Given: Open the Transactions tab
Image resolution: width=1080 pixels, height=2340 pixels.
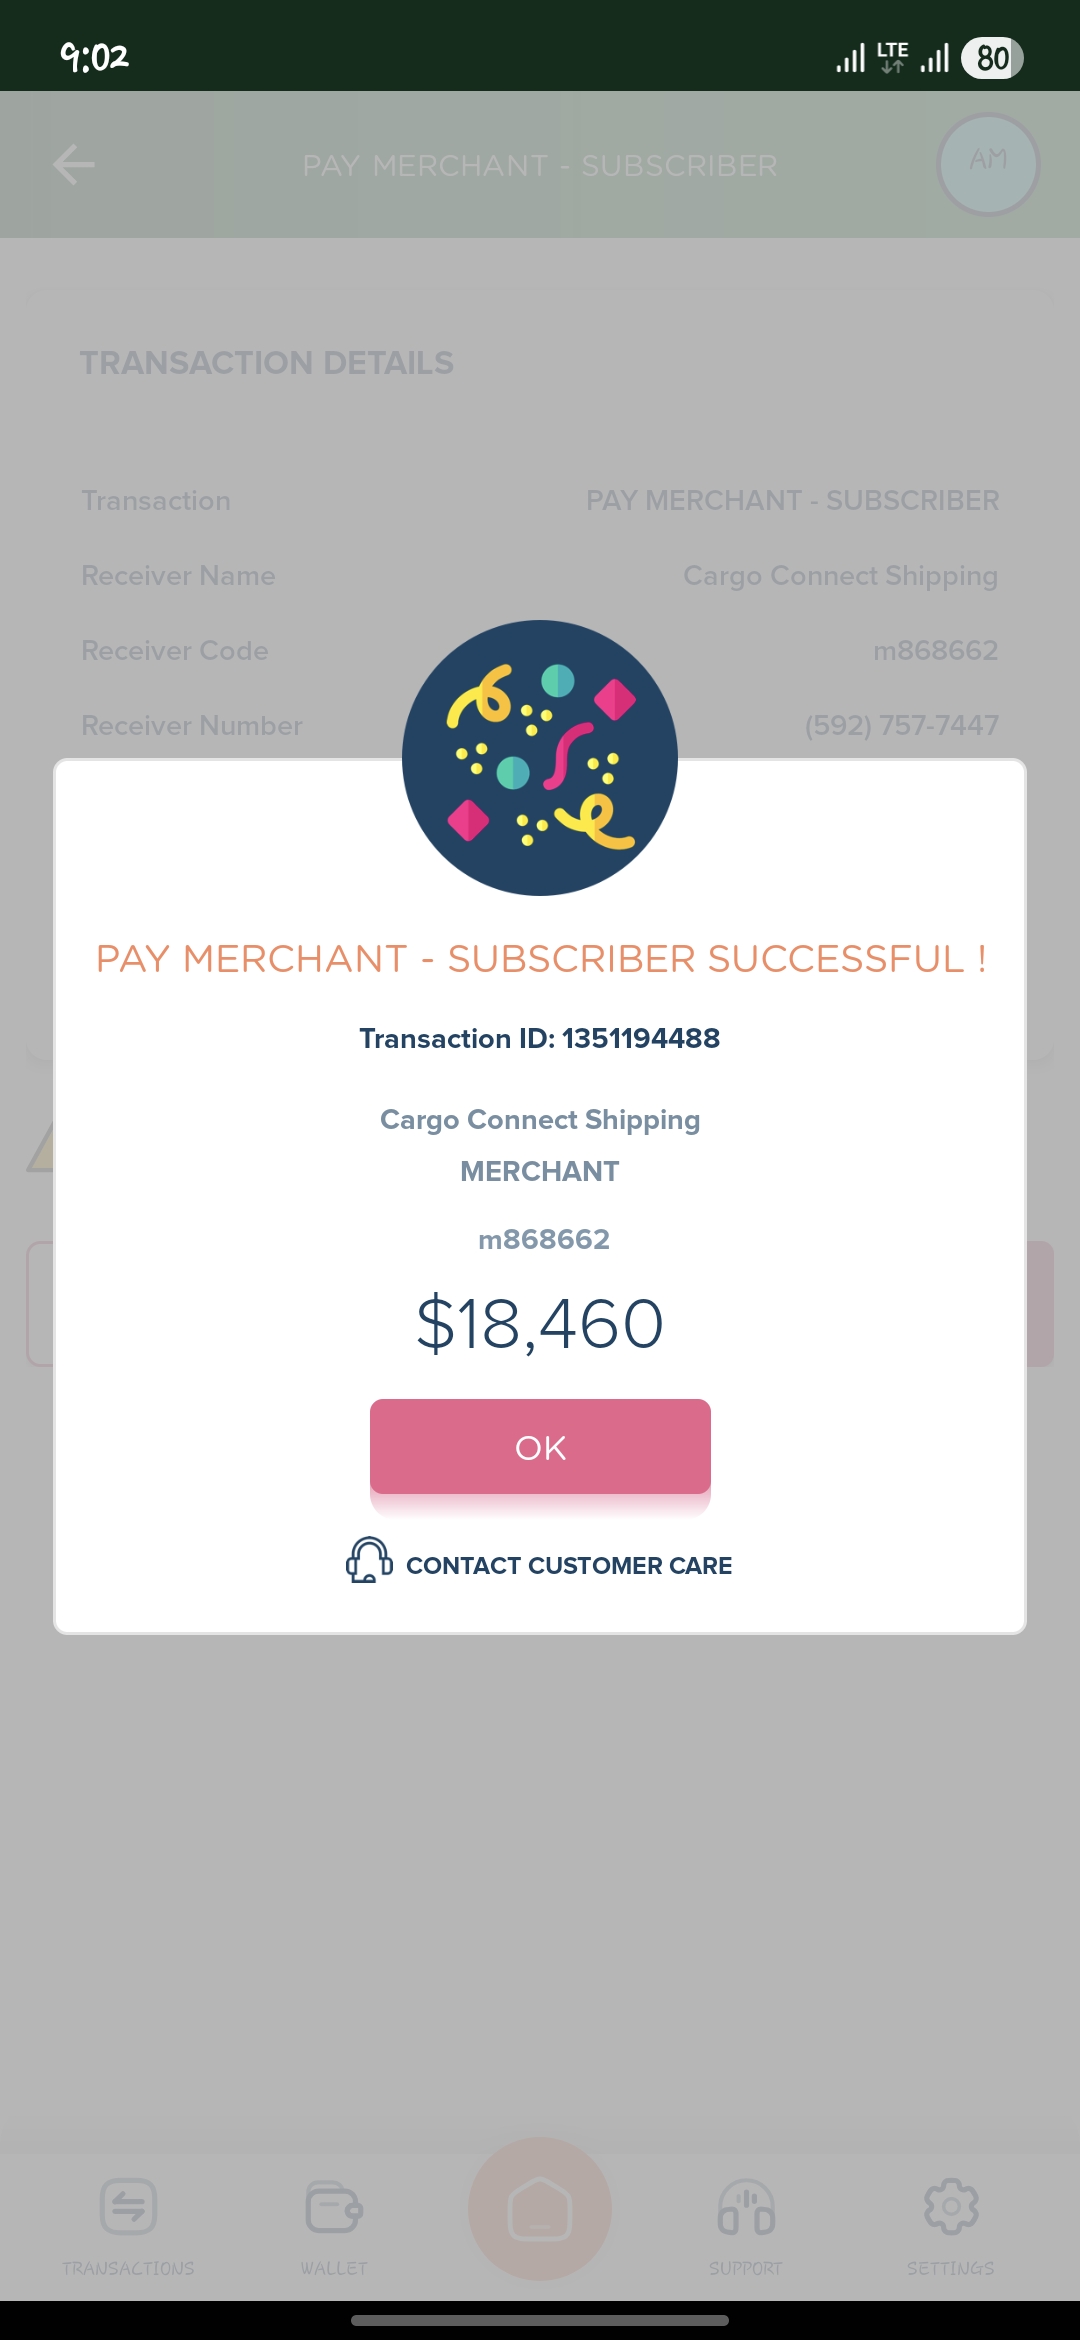Looking at the screenshot, I should pyautogui.click(x=128, y=2222).
